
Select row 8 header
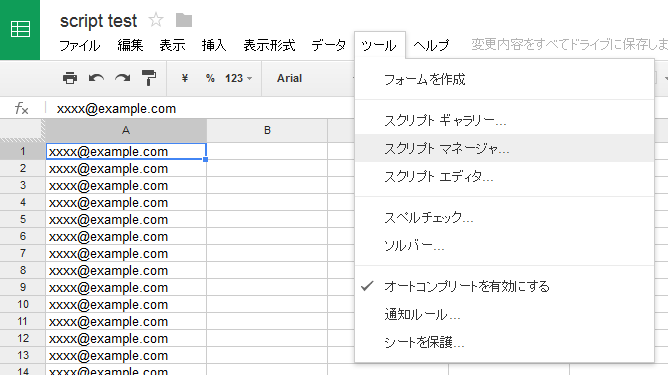pos(23,270)
